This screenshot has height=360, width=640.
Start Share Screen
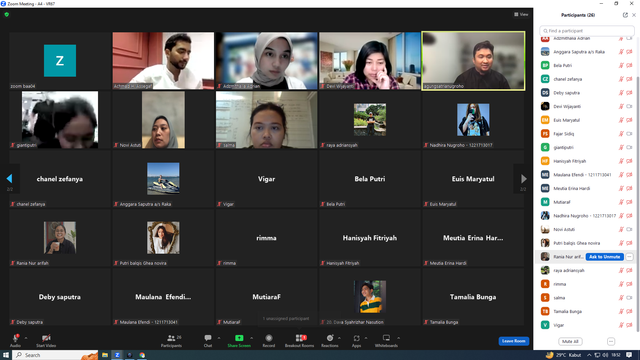pyautogui.click(x=239, y=340)
